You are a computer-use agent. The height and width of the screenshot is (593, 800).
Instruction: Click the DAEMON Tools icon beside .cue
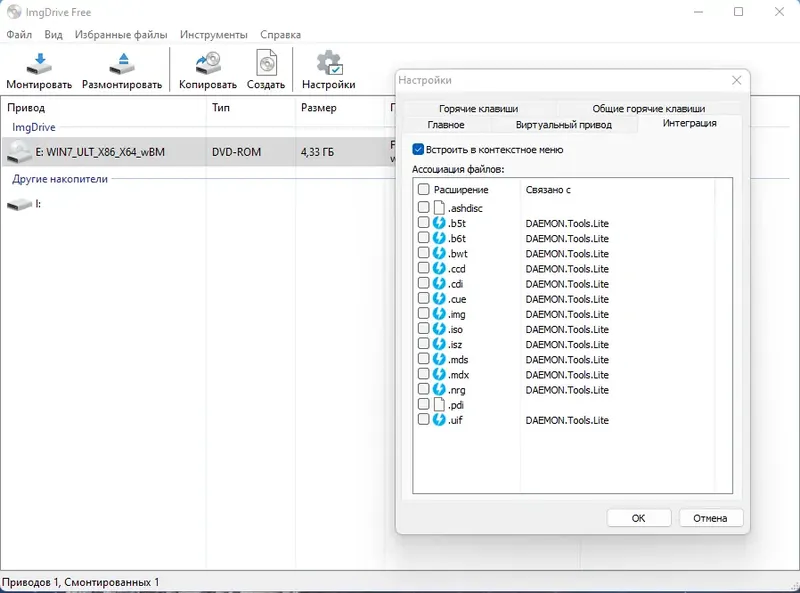[x=439, y=299]
